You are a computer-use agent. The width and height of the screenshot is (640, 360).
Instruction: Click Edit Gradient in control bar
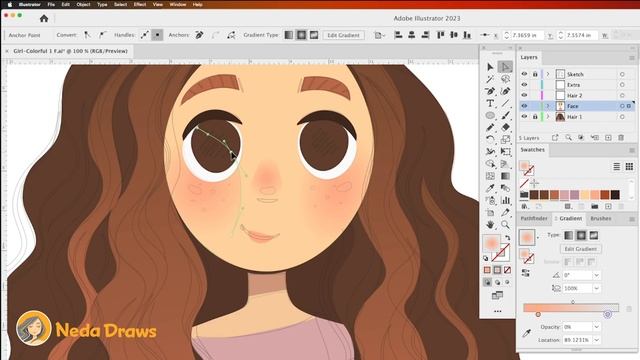pos(343,35)
